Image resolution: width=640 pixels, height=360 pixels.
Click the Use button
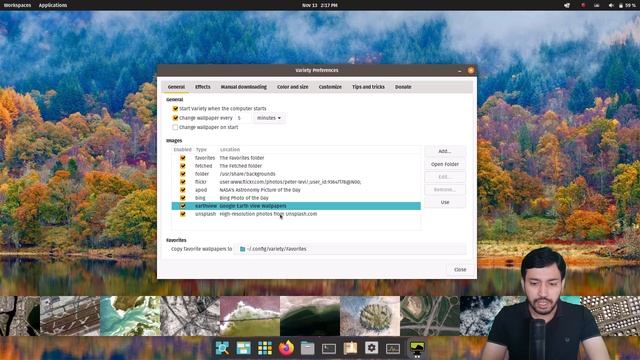click(x=445, y=202)
